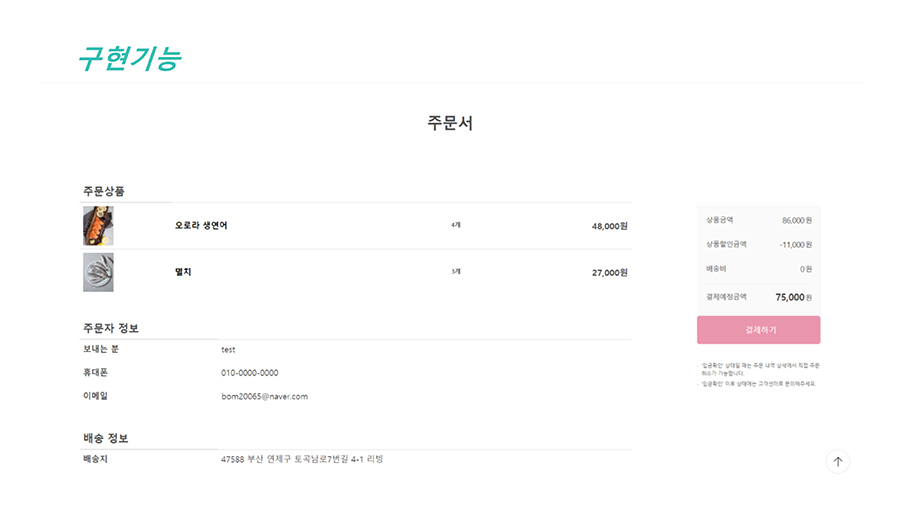Select the 멸치 product name

[183, 272]
